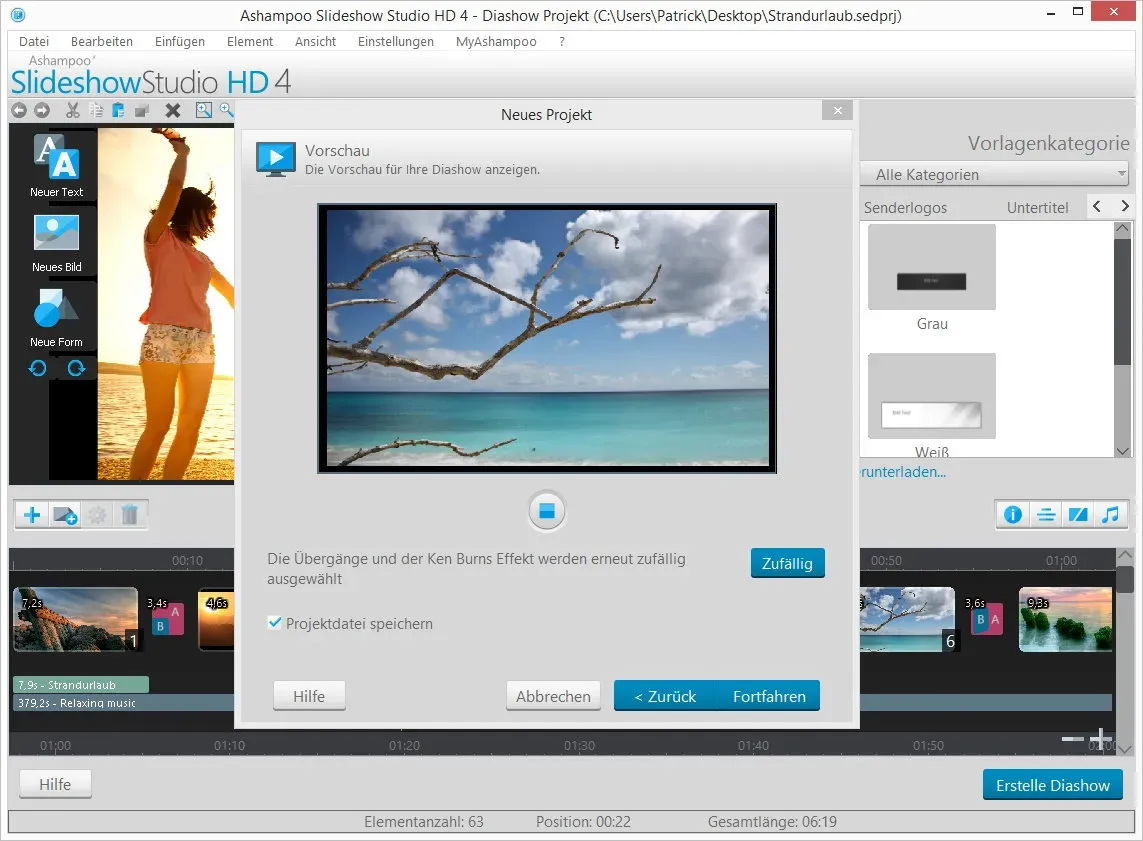The height and width of the screenshot is (841, 1143).
Task: Click the main window Hilfe button
Action: 55,784
